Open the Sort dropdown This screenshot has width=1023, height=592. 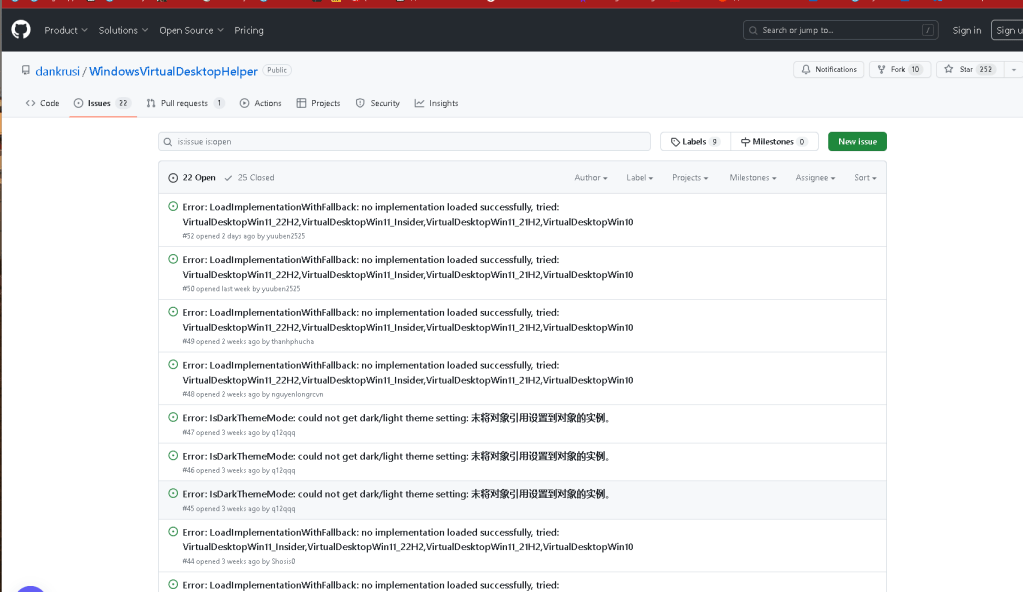865,178
